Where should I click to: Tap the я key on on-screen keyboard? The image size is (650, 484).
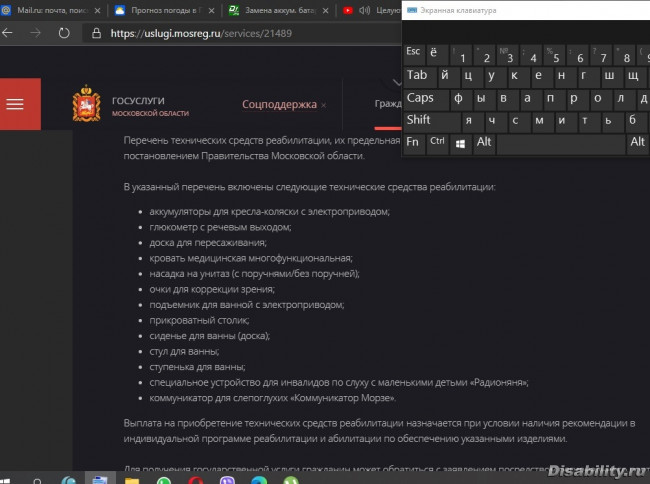(x=472, y=122)
